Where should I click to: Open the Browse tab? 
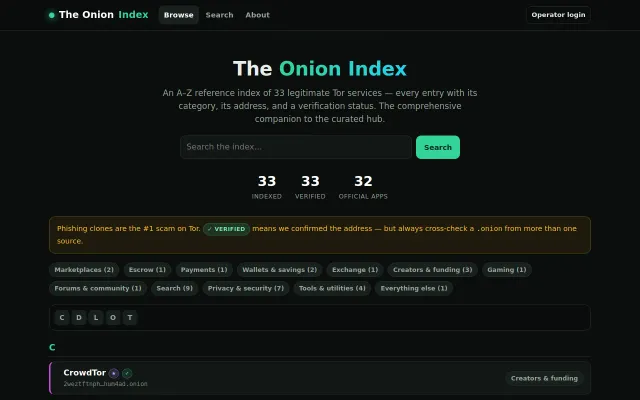(178, 15)
